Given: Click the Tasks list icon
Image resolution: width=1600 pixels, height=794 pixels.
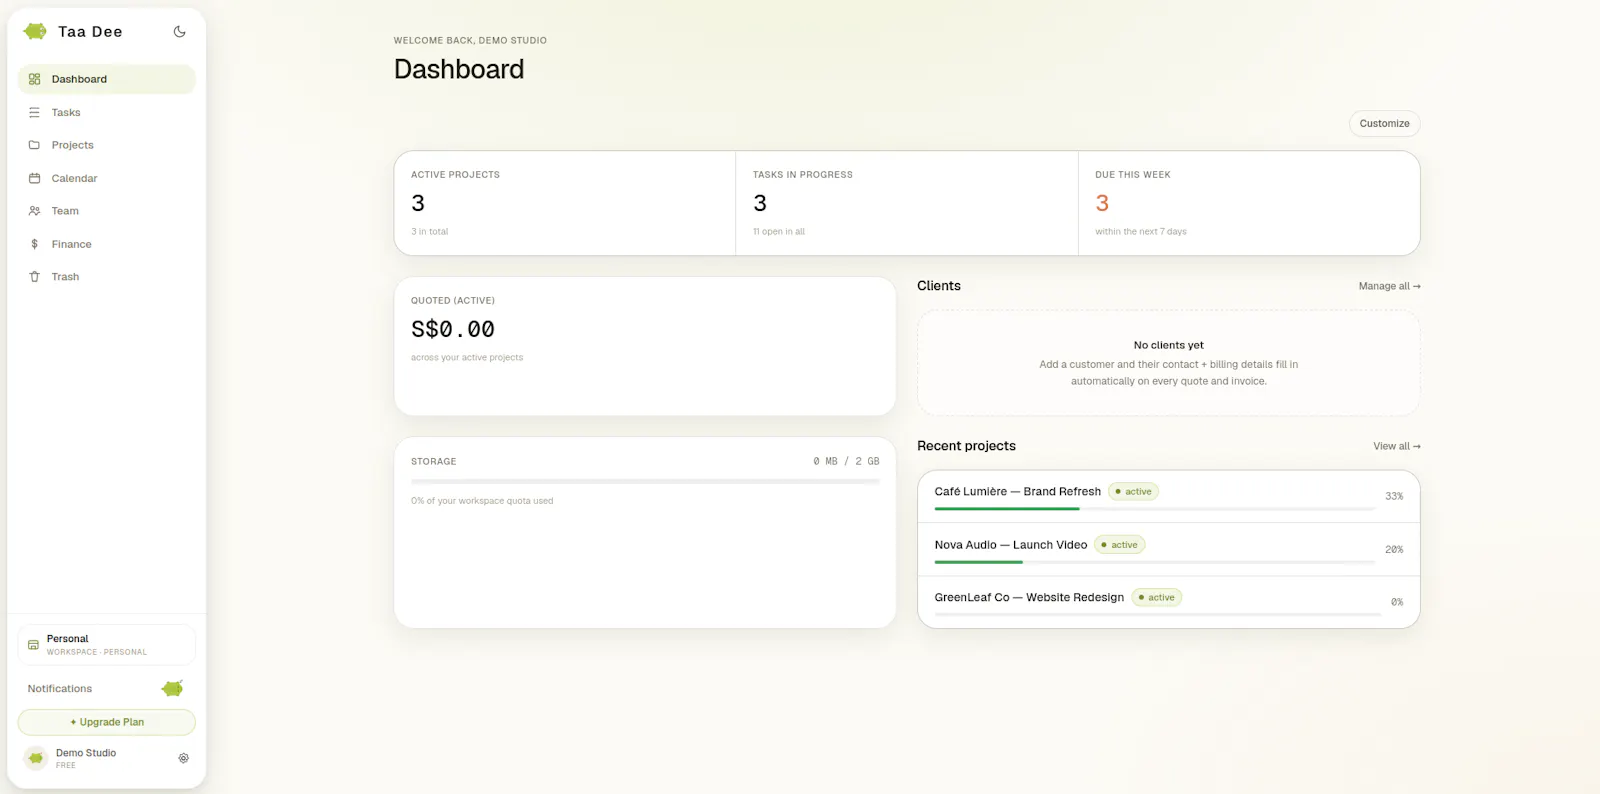Looking at the screenshot, I should pyautogui.click(x=34, y=112).
